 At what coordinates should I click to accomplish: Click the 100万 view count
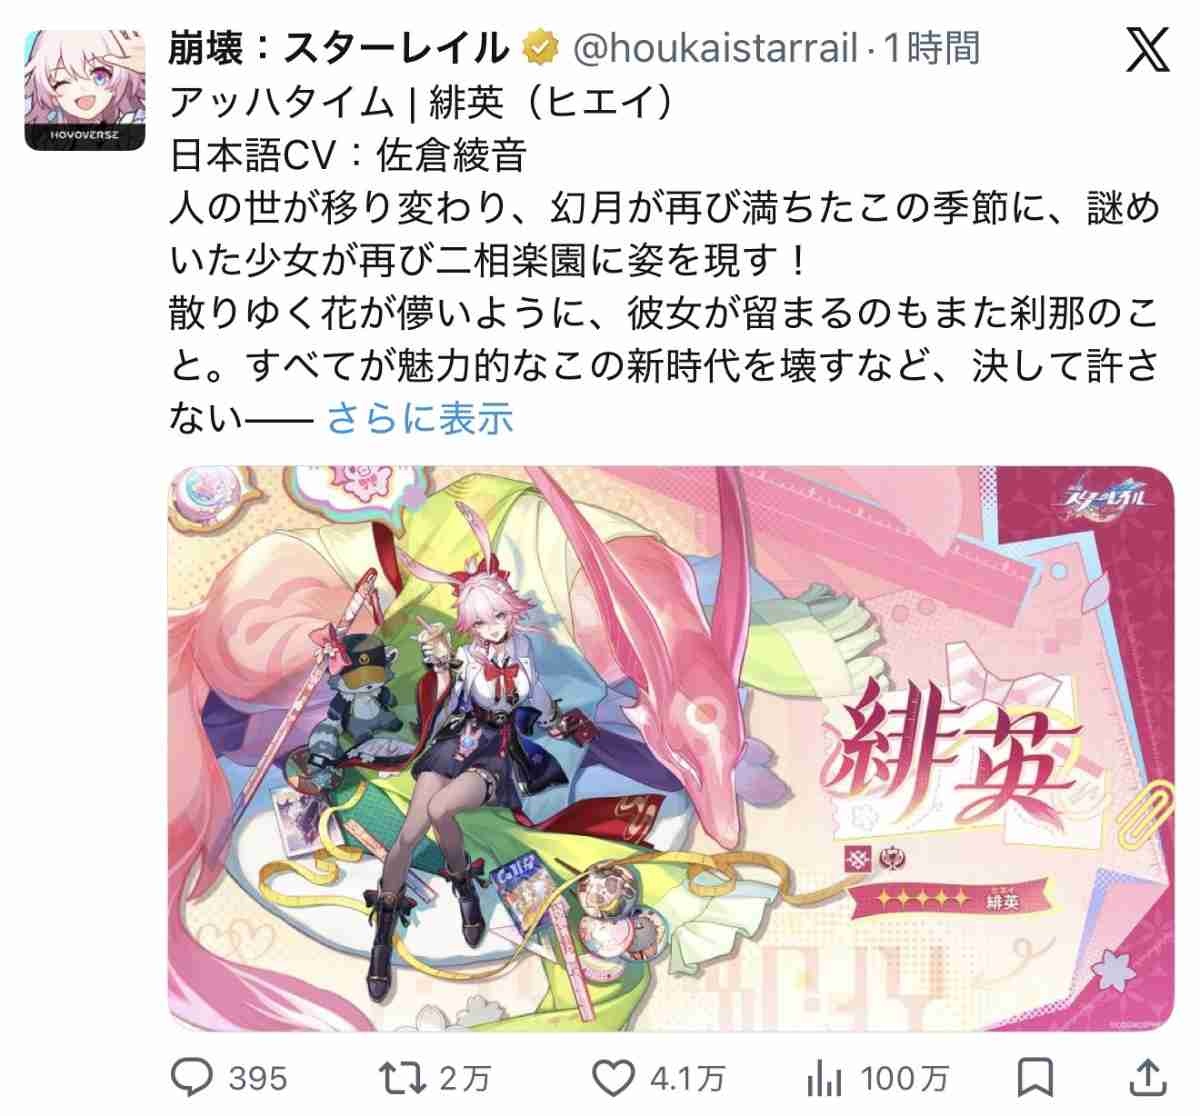(905, 1079)
